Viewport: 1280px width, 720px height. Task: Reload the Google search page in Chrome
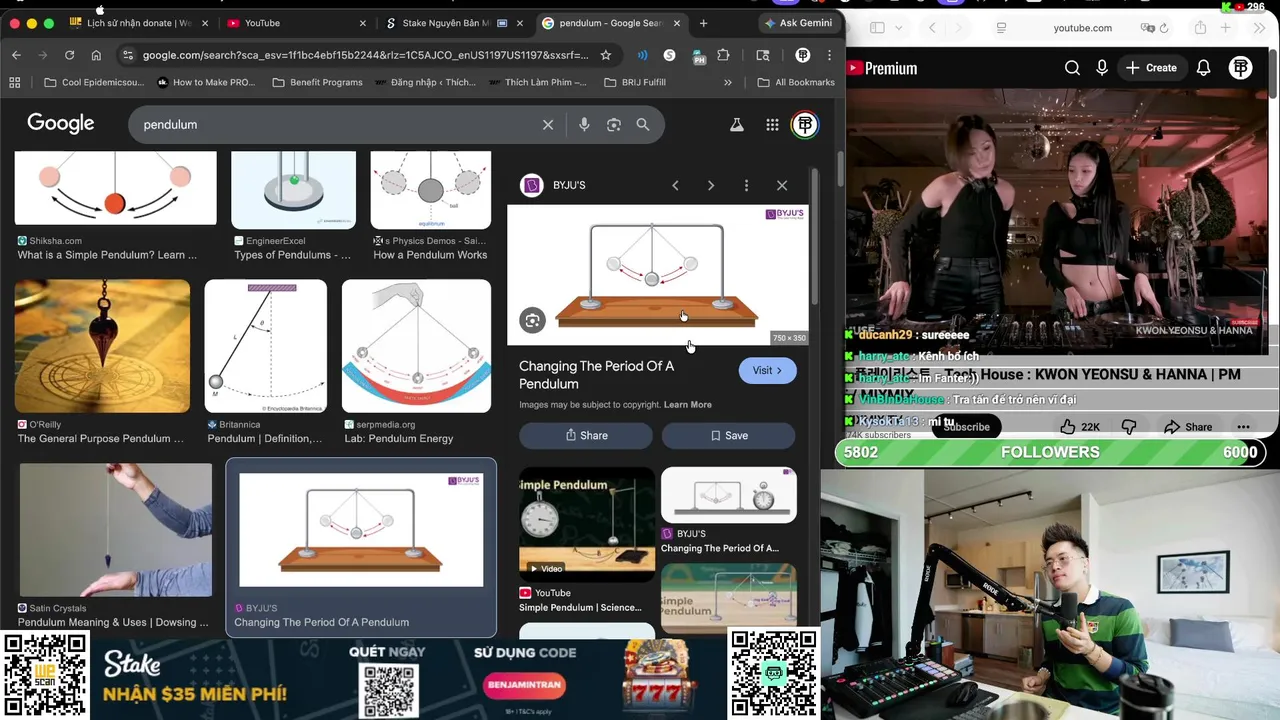pyautogui.click(x=69, y=55)
